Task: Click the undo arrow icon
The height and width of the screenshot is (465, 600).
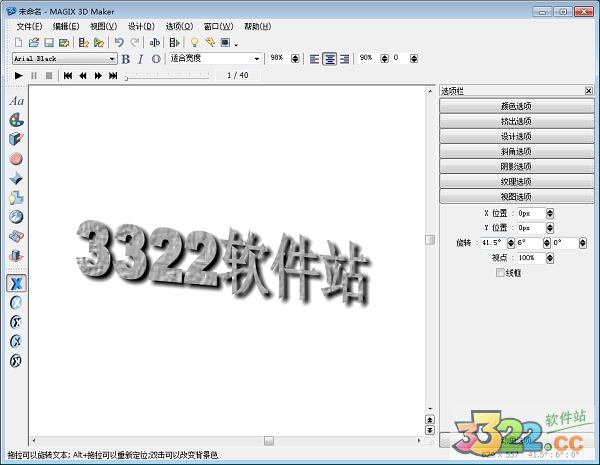Action: (119, 42)
